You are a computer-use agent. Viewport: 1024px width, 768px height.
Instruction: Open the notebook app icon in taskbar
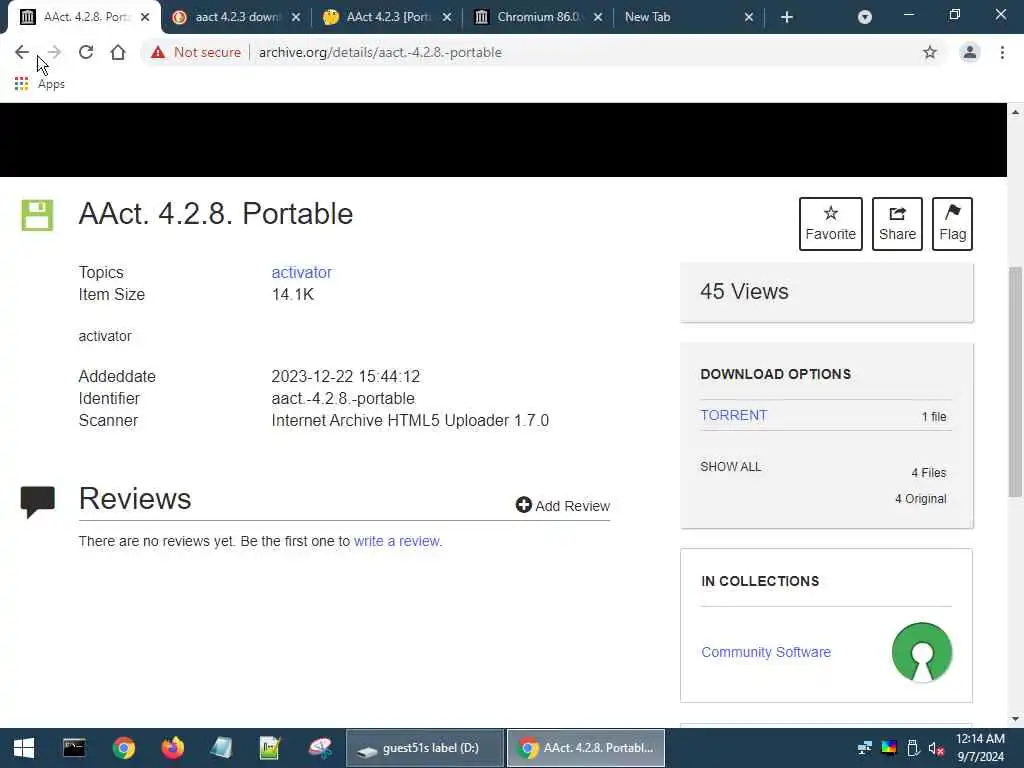click(221, 748)
